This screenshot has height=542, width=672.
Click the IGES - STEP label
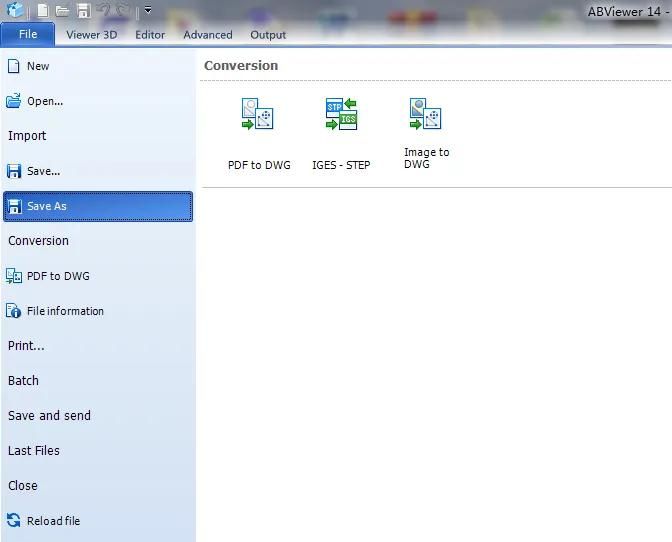pos(341,165)
